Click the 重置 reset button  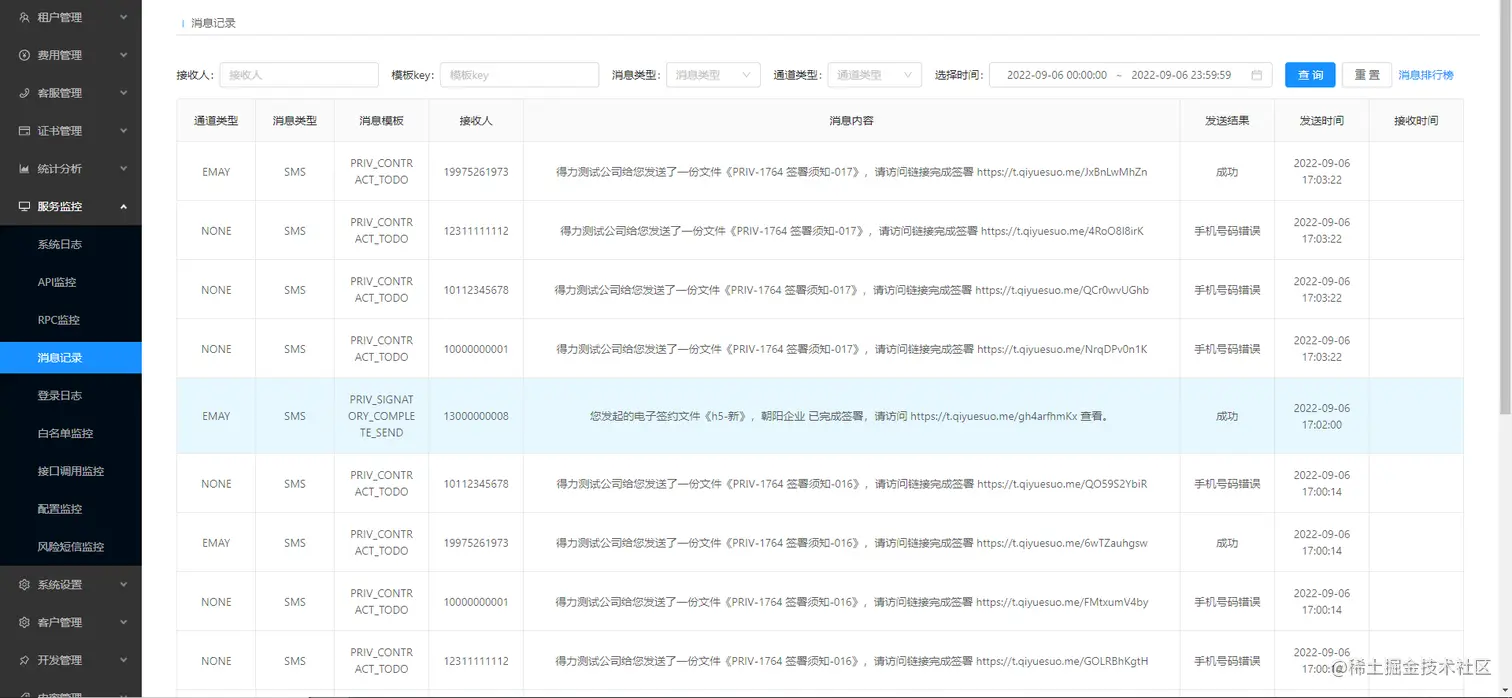click(1367, 75)
